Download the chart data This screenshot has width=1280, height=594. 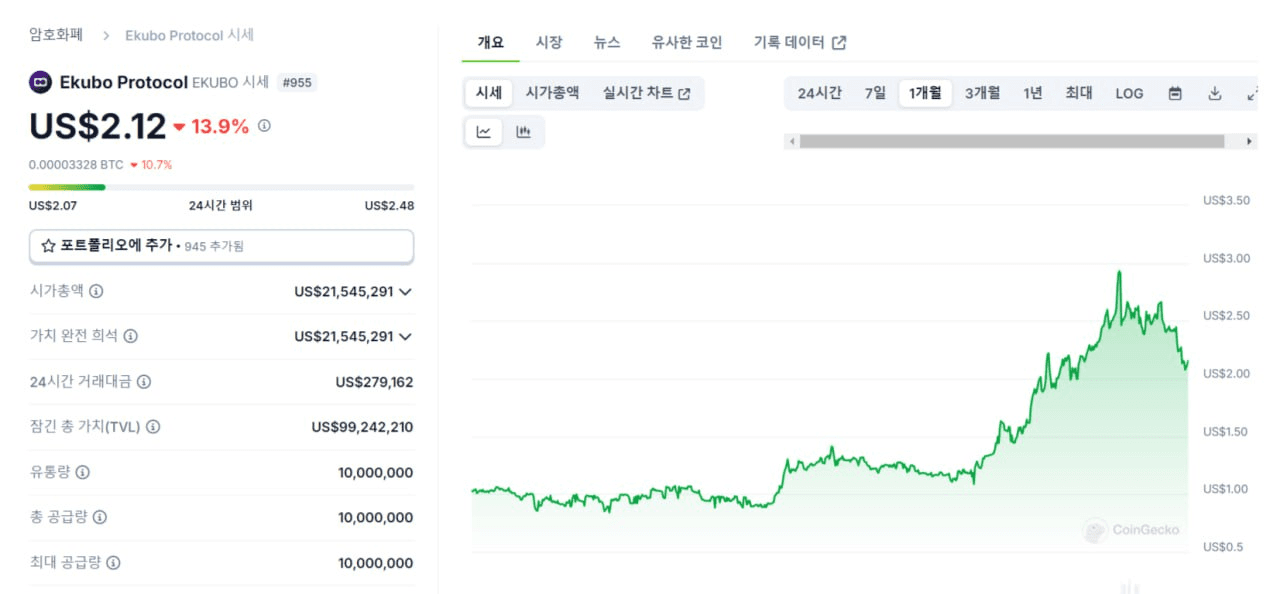tap(1215, 93)
